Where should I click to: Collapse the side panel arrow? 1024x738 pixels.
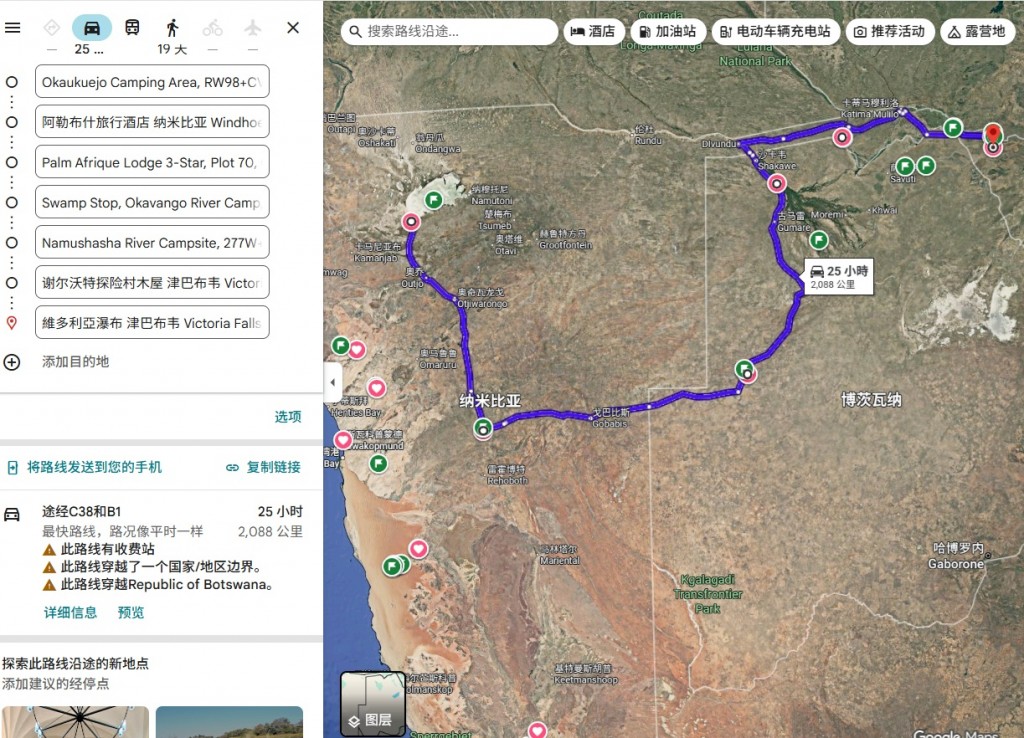(333, 382)
